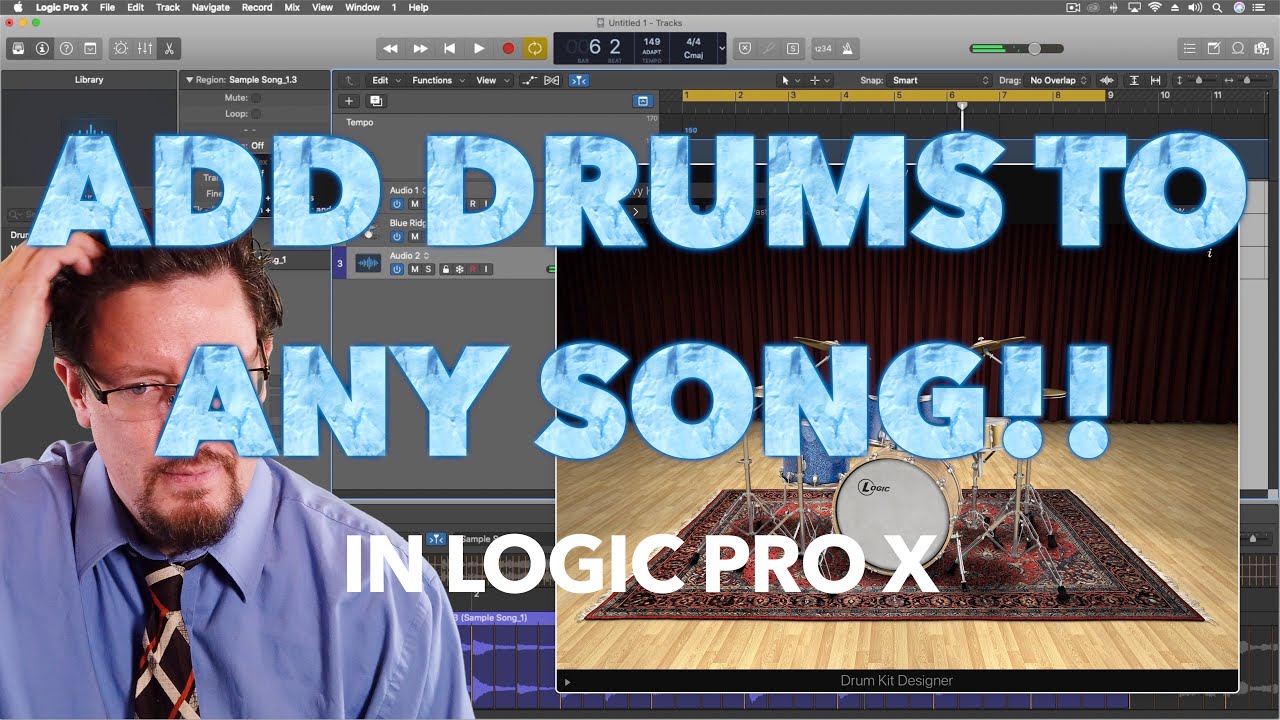Open Smart Controls dial button
Viewport: 1280px width, 720px height.
[121, 48]
